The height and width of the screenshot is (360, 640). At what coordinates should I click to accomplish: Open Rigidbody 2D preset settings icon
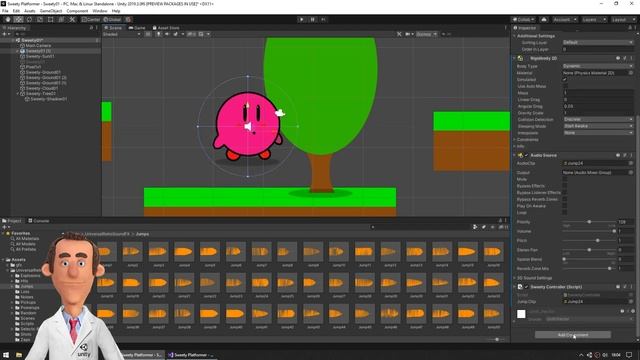(624, 58)
